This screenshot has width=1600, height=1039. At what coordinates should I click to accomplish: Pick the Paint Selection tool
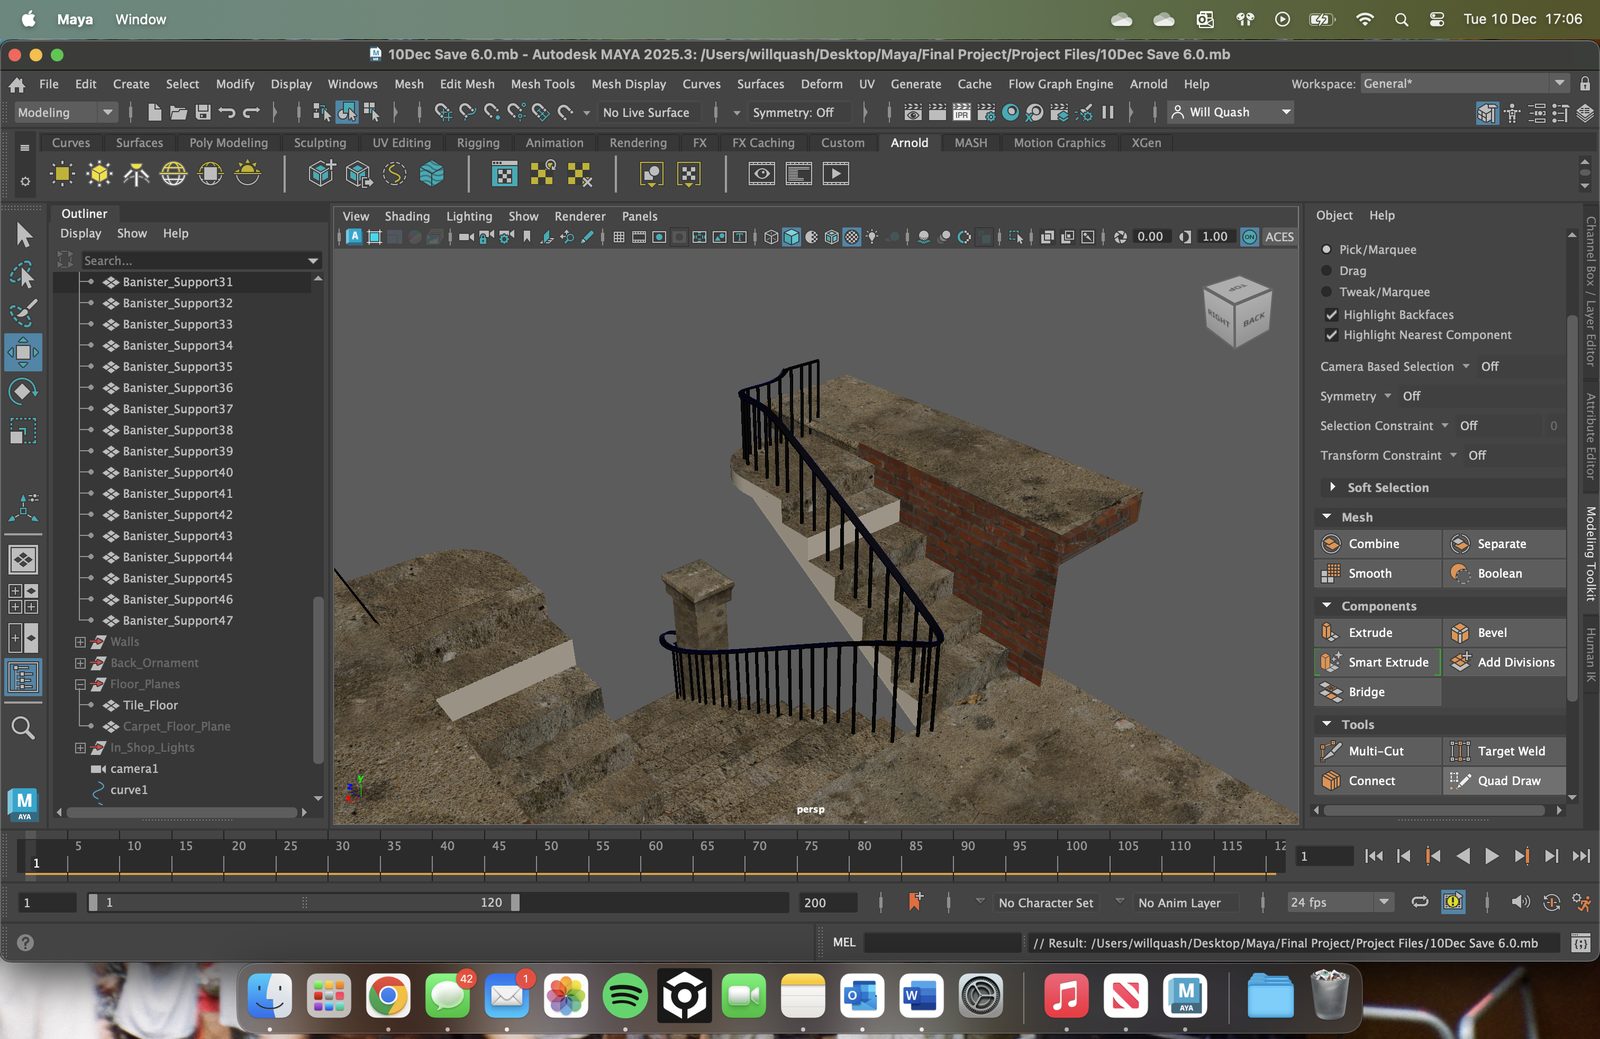(x=24, y=313)
